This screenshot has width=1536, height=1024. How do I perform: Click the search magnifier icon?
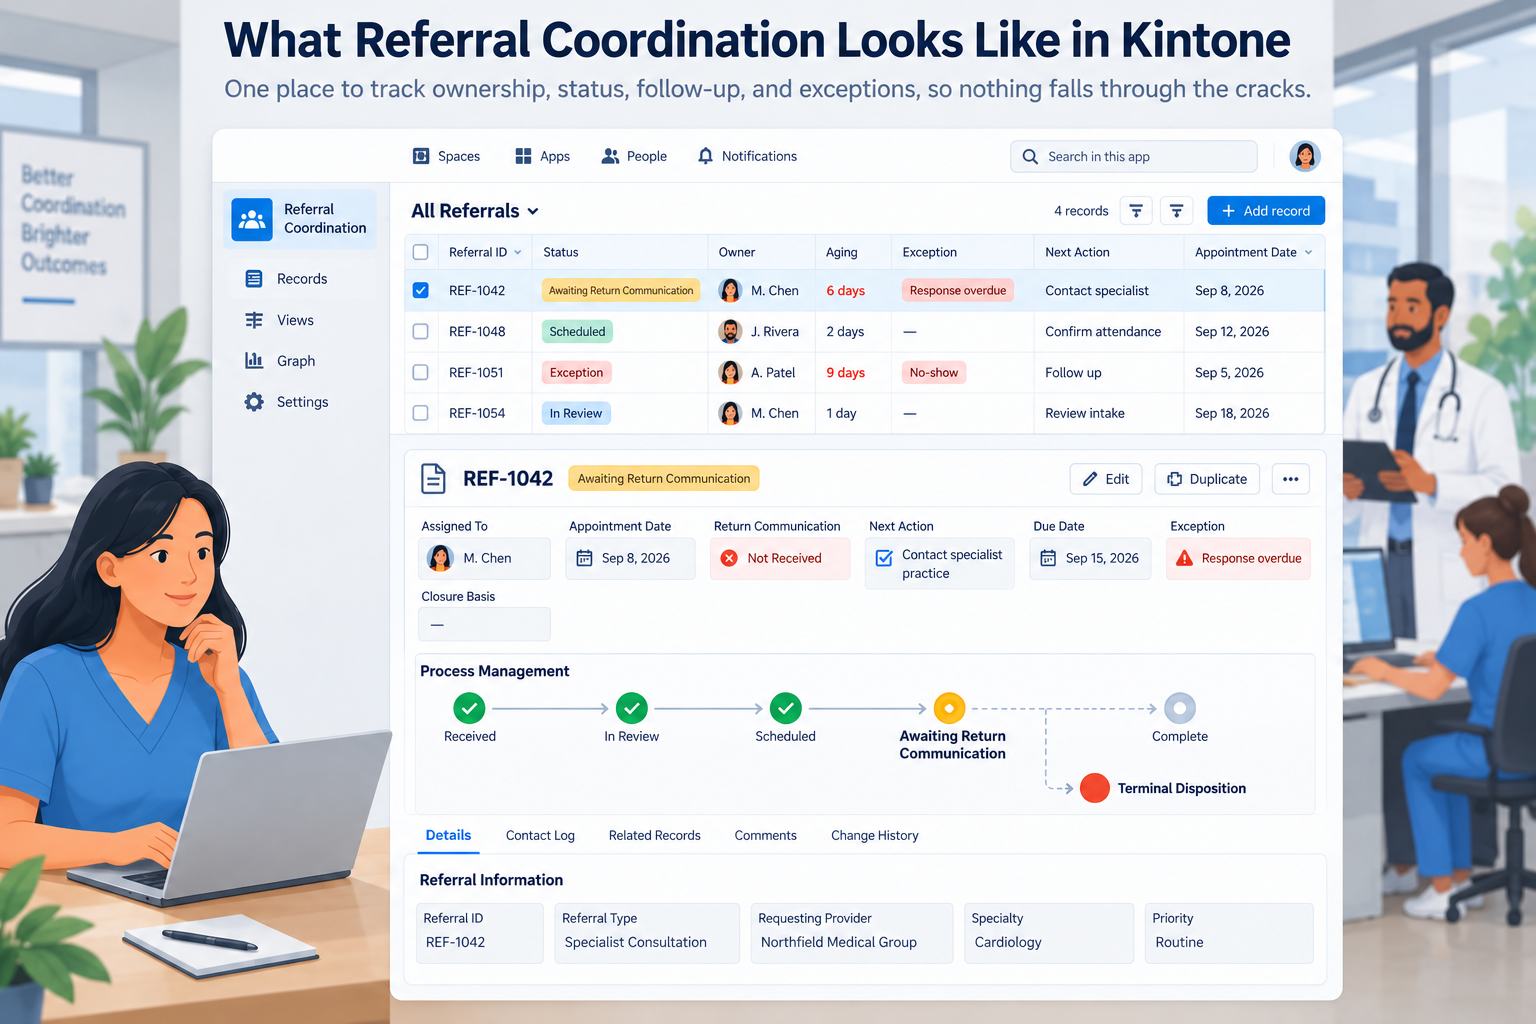tap(1030, 157)
